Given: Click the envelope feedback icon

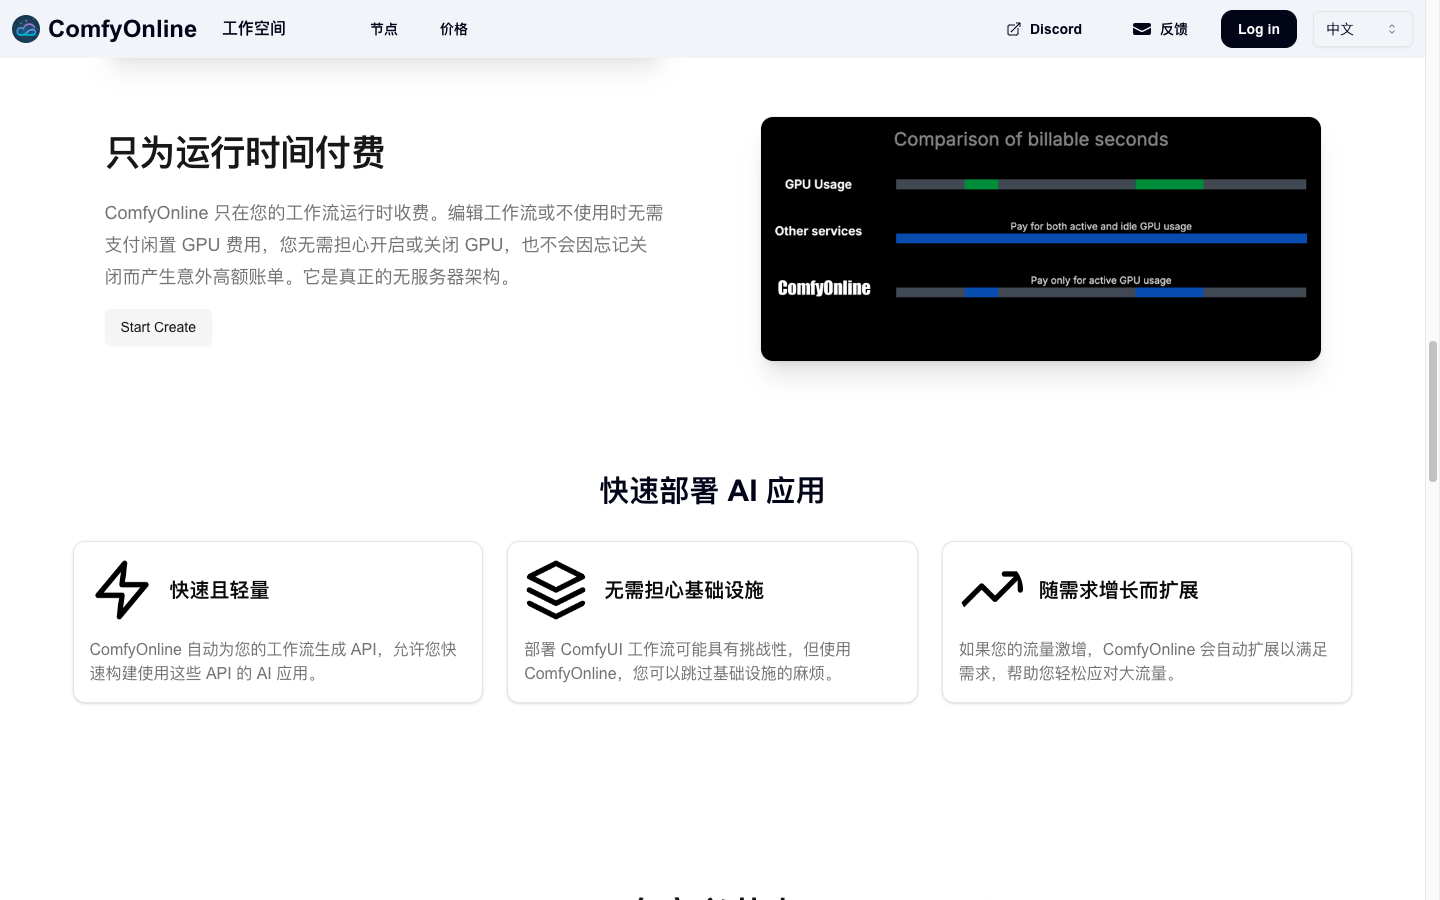Looking at the screenshot, I should coord(1142,29).
